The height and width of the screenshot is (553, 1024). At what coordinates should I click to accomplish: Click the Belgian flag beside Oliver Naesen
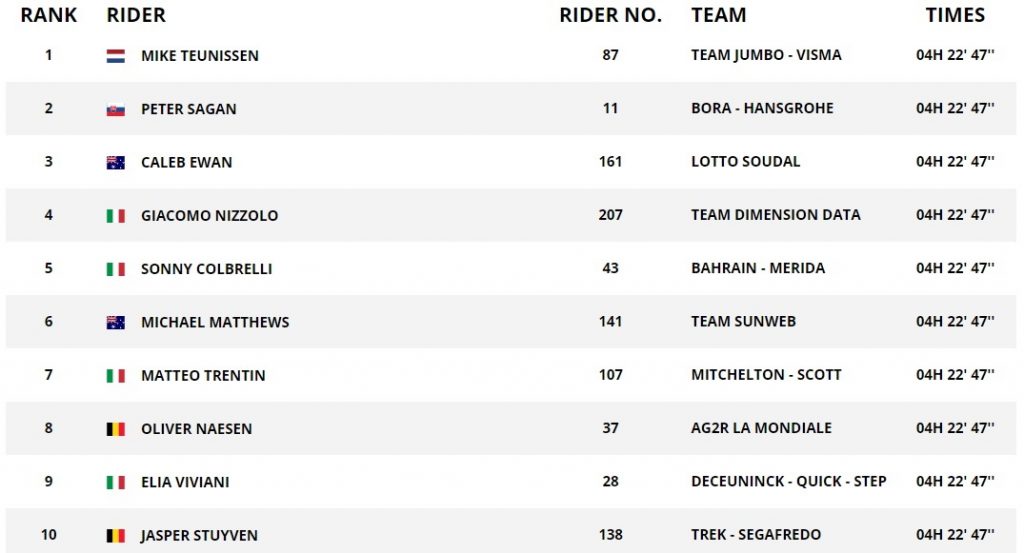116,429
